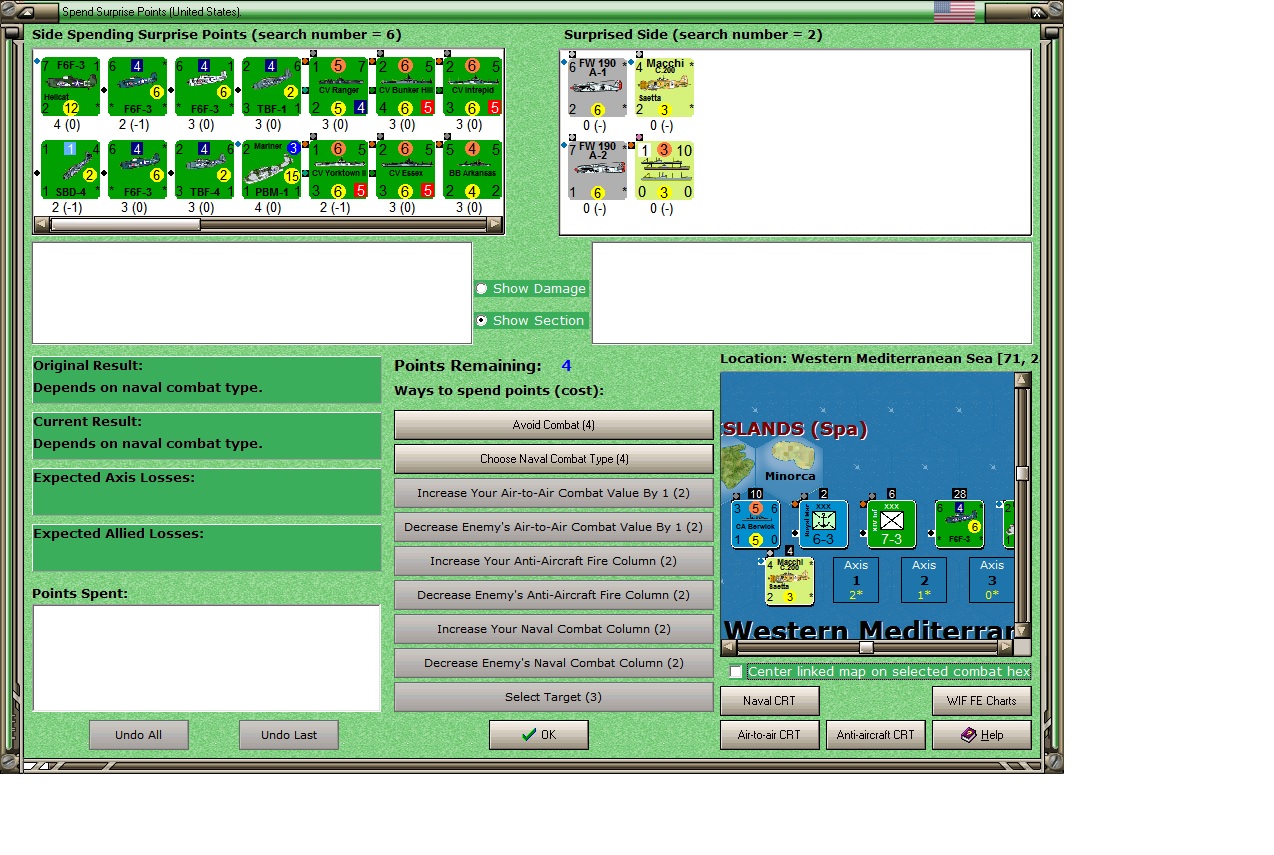
Task: Select the F6F-3 counter valued 2 (-1)
Action: pos(138,87)
